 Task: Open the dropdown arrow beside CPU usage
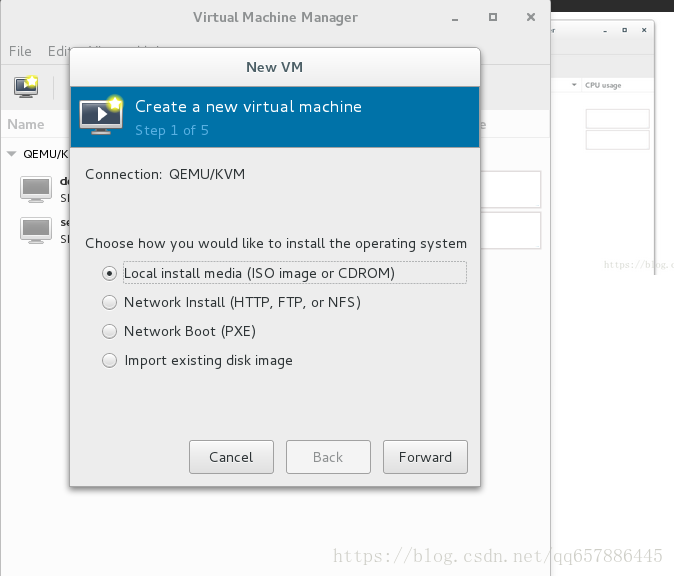(574, 85)
